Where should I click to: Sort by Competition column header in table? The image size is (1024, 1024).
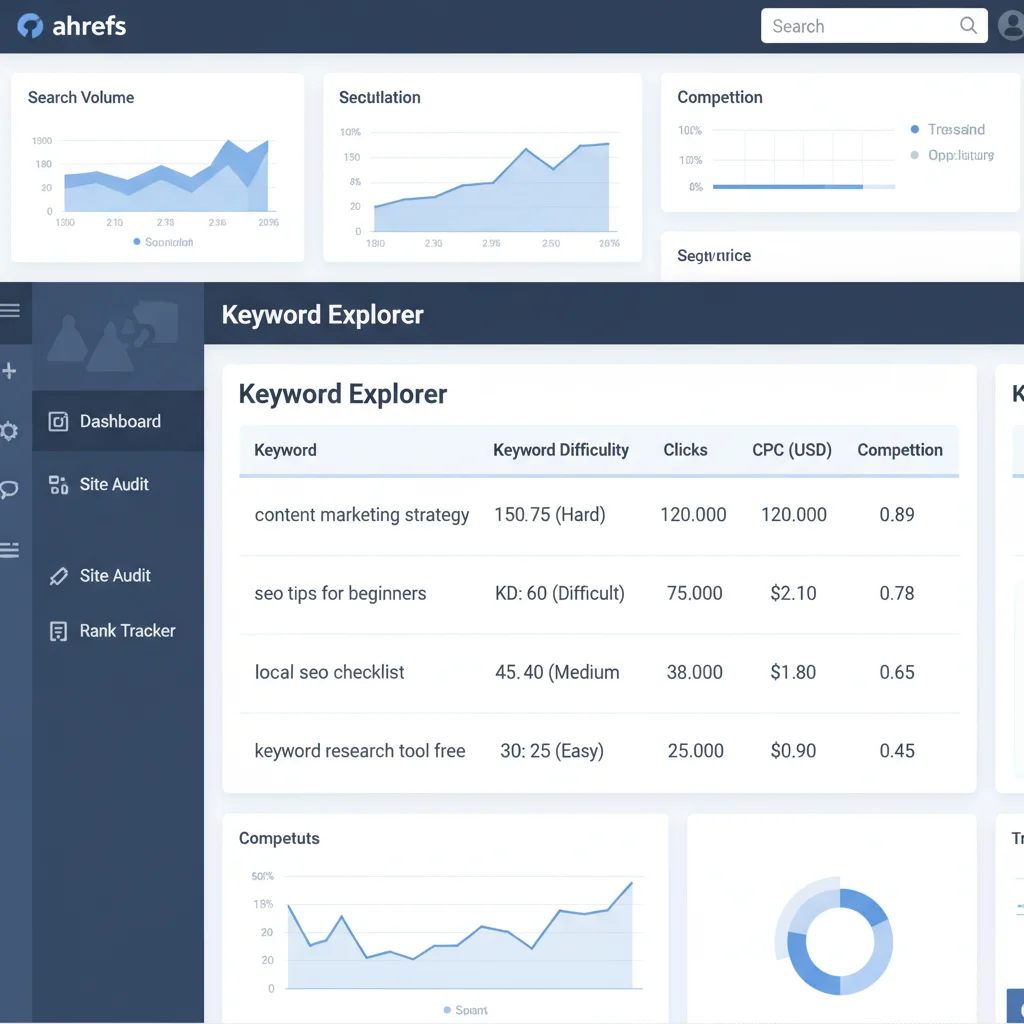(x=900, y=450)
